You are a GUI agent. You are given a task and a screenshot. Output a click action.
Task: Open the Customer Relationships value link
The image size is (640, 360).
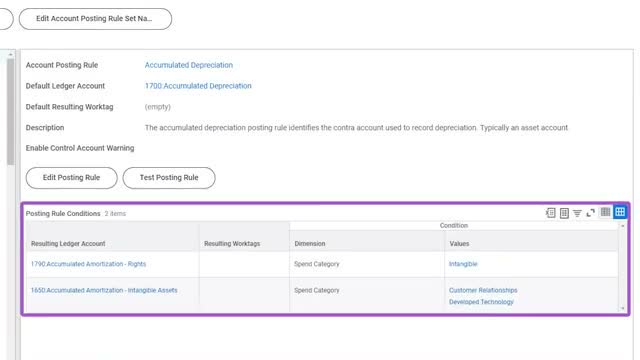coord(483,290)
